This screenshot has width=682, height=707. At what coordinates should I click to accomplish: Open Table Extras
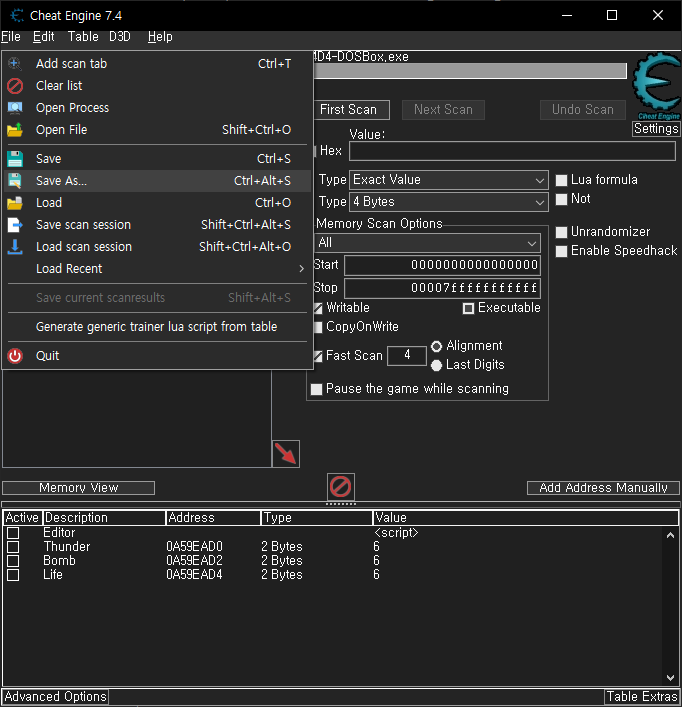tap(642, 697)
